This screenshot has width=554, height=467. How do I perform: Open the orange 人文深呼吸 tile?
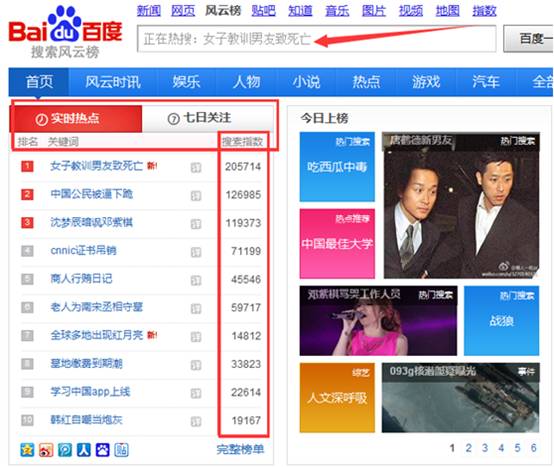tap(337, 398)
